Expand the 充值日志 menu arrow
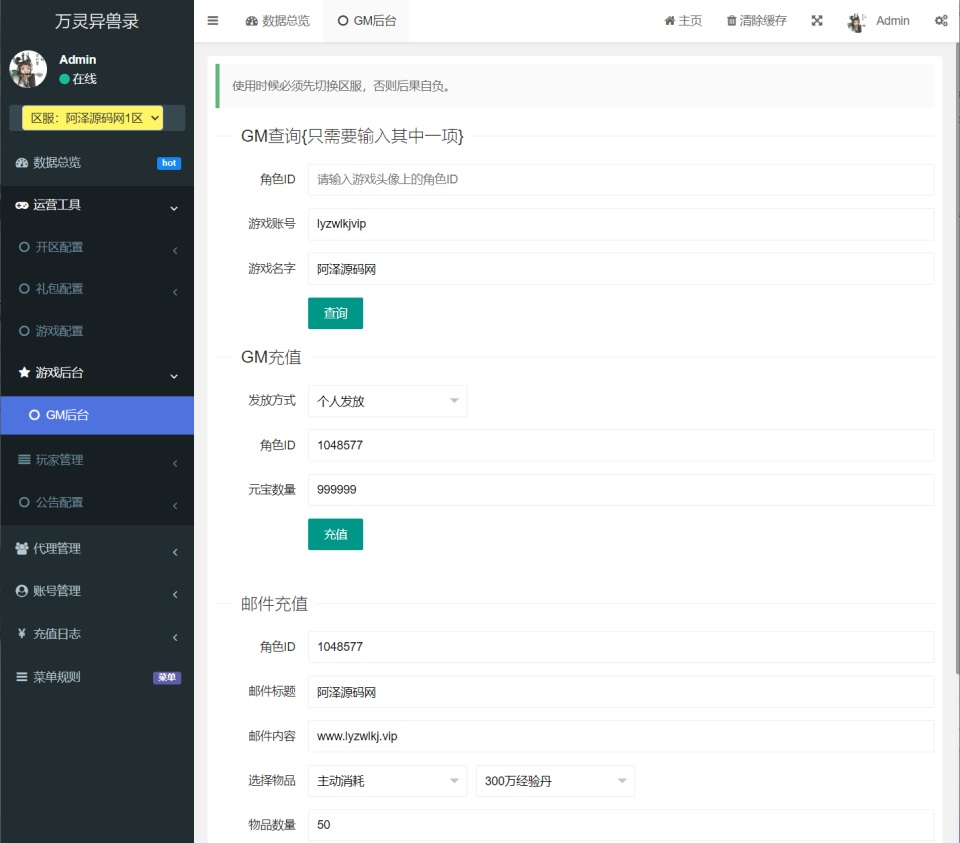 (x=175, y=637)
